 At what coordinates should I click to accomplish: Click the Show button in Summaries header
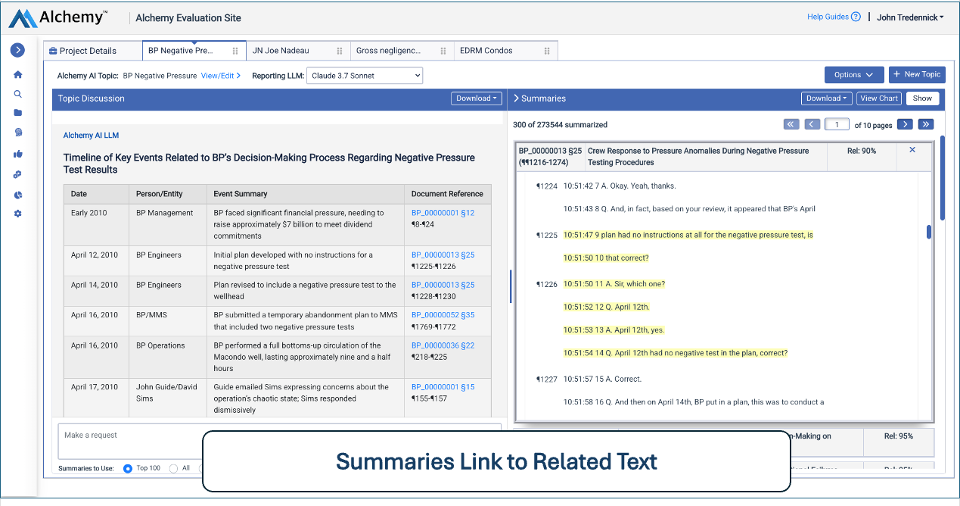(922, 98)
